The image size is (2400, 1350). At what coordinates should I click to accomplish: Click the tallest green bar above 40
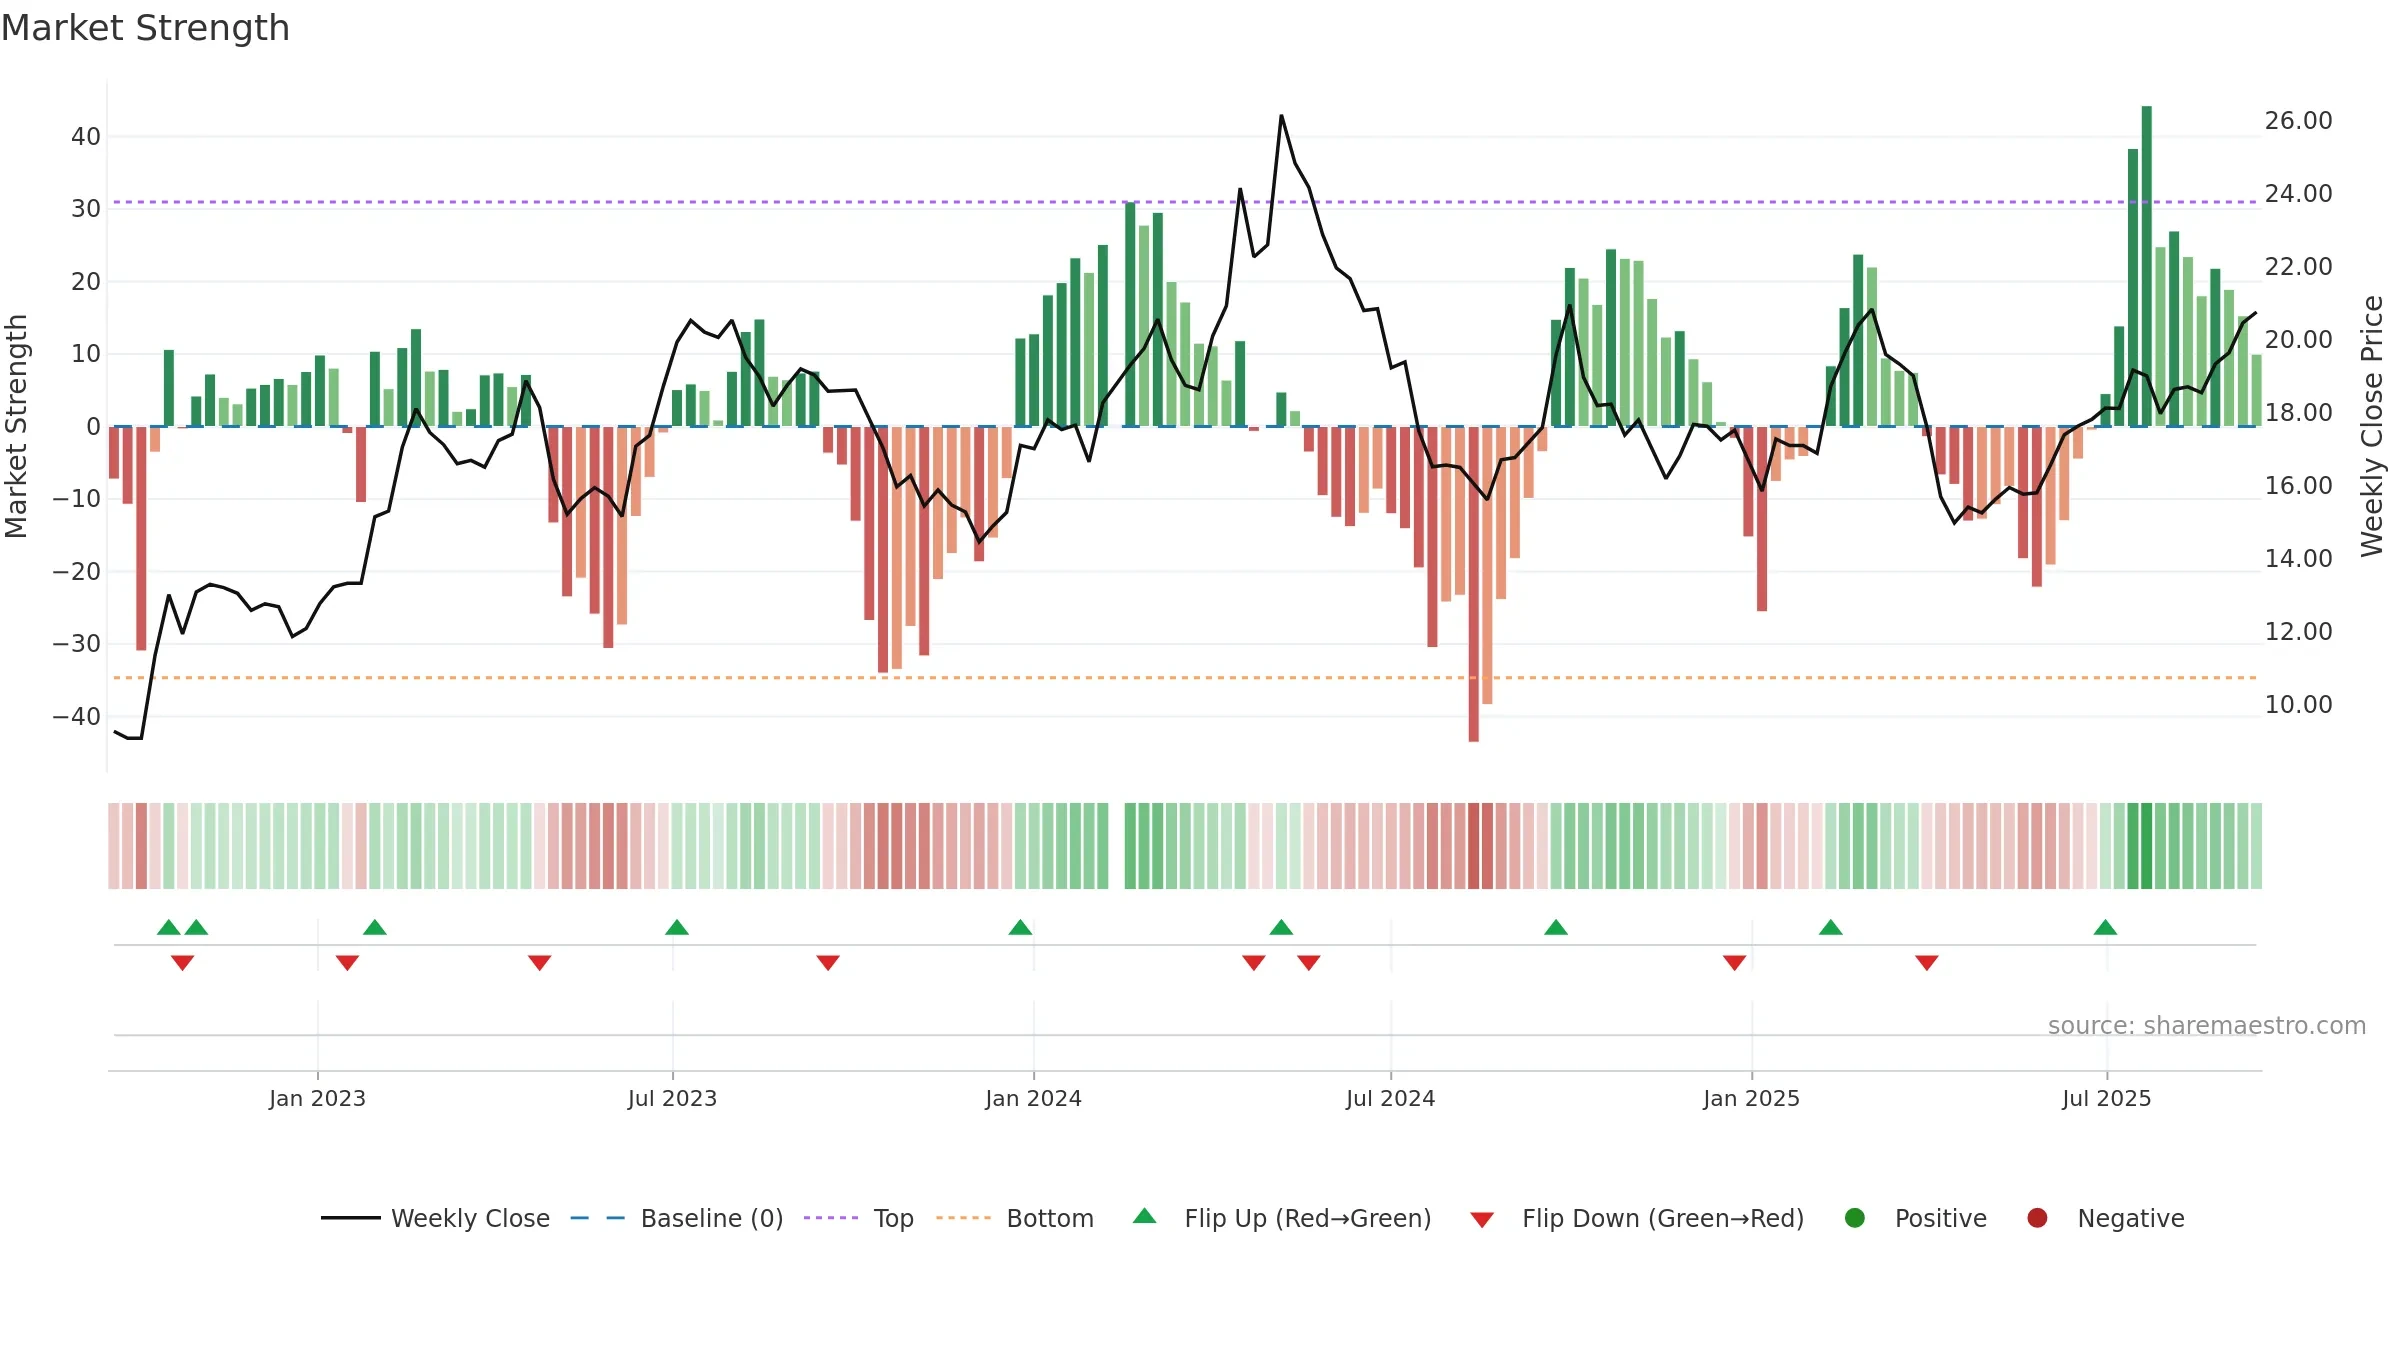(x=2147, y=266)
